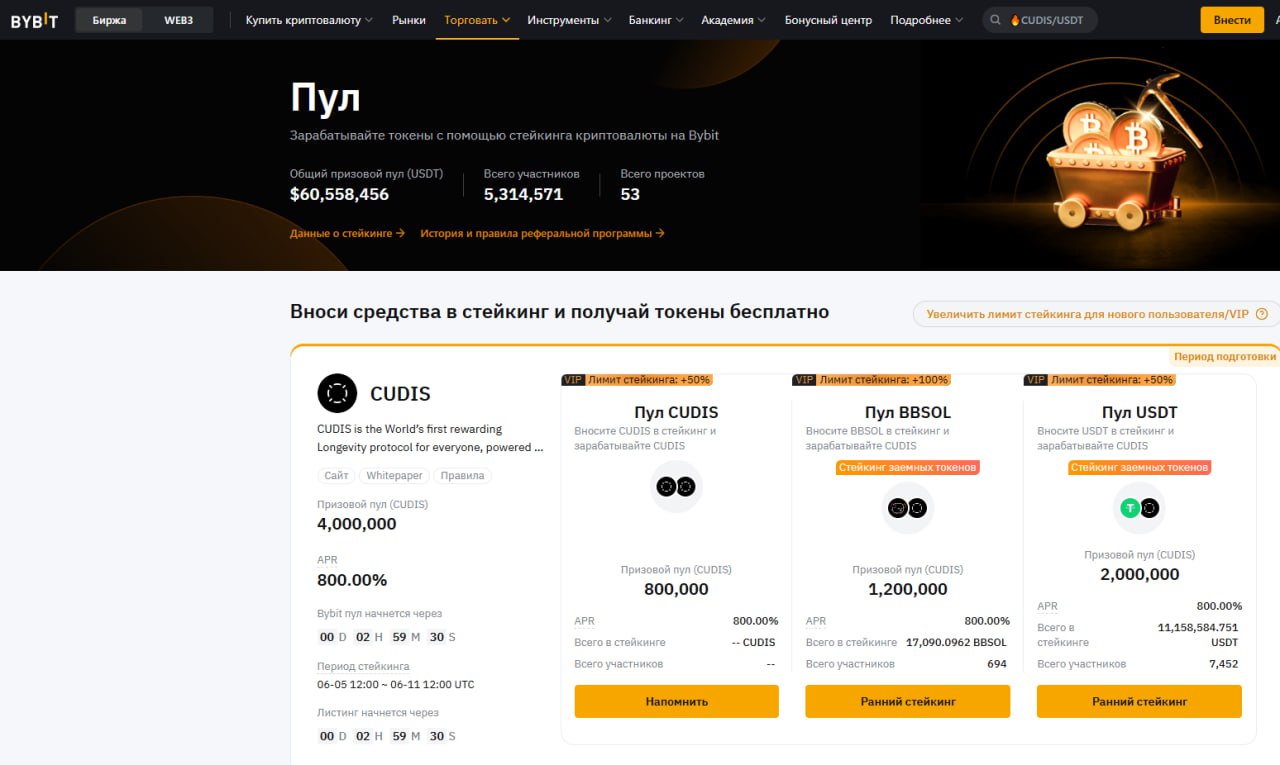
Task: Open История и правила реферальной программы link
Action: click(x=542, y=233)
